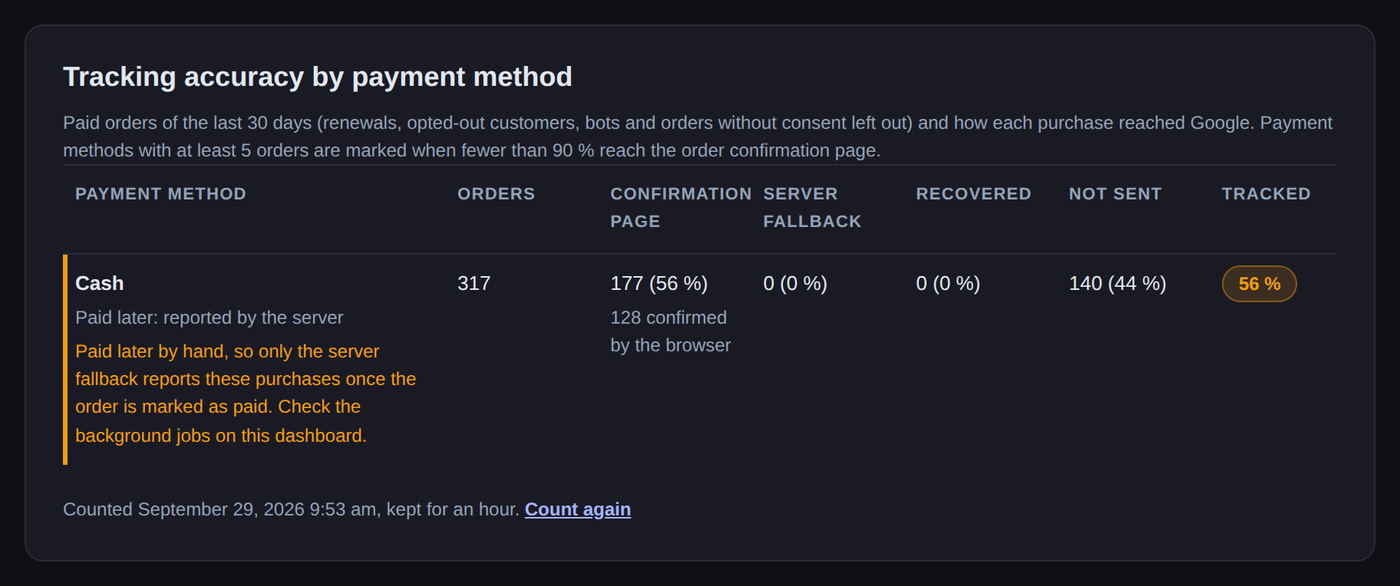1400x586 pixels.
Task: Click the '177 (56 %)' confirmation page value
Action: (x=659, y=284)
